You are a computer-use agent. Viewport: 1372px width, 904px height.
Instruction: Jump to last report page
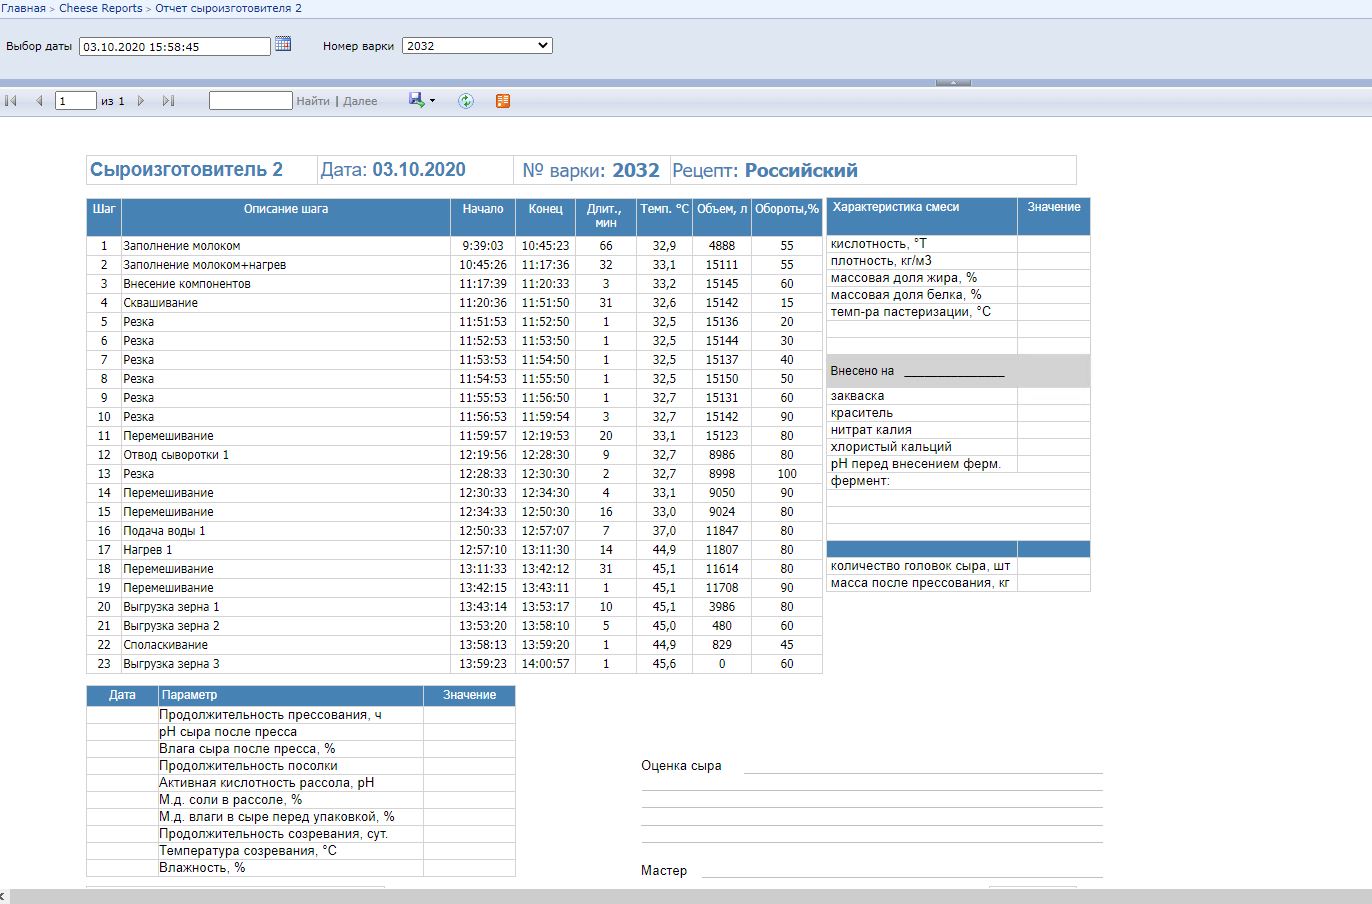coord(168,101)
